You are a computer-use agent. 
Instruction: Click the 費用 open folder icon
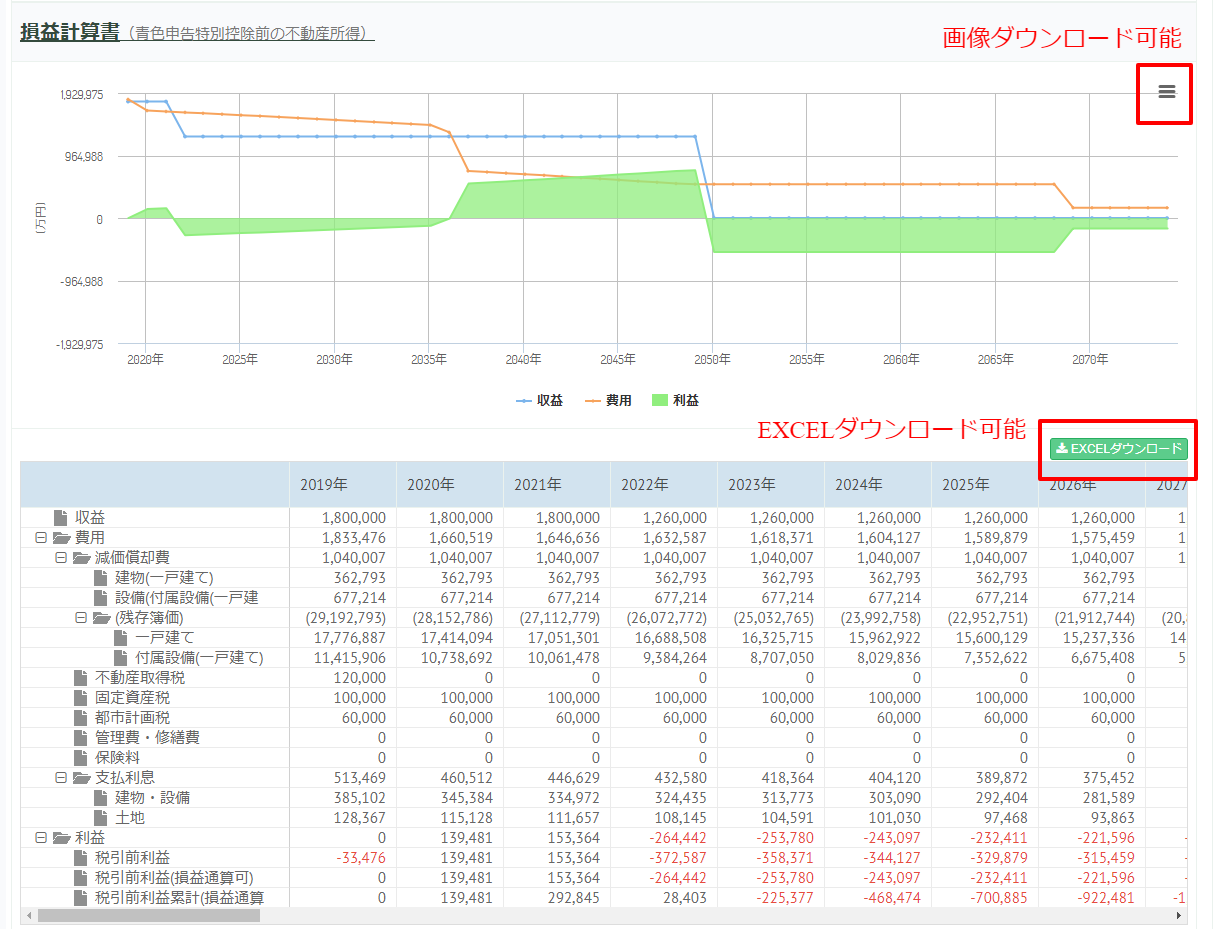coord(62,538)
